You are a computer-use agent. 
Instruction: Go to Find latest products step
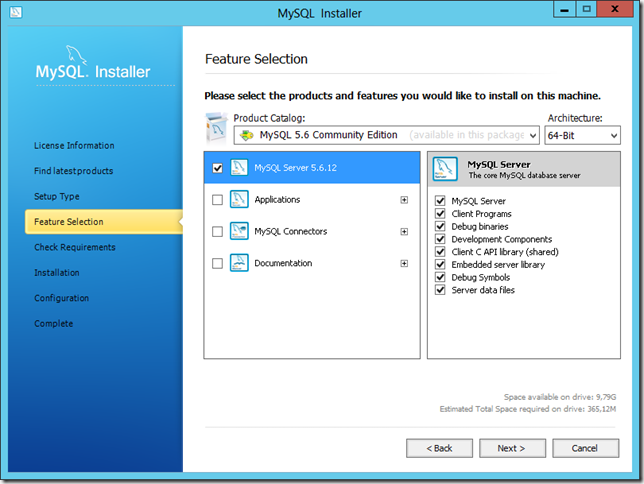pyautogui.click(x=74, y=171)
